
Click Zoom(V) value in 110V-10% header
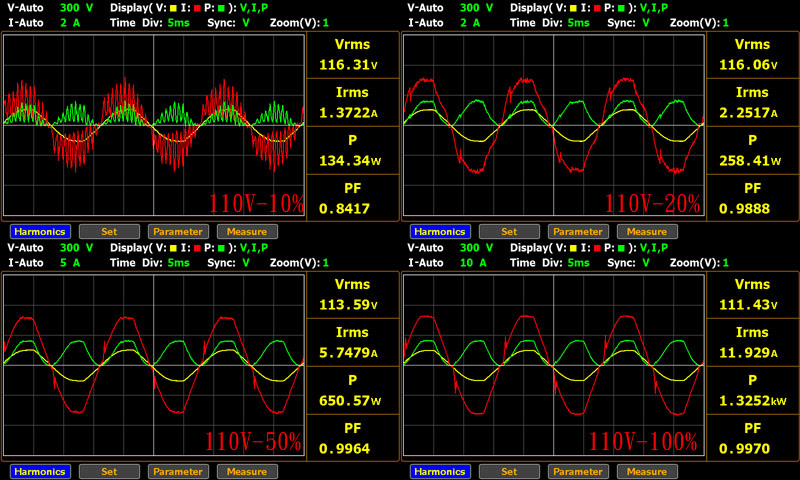326,23
